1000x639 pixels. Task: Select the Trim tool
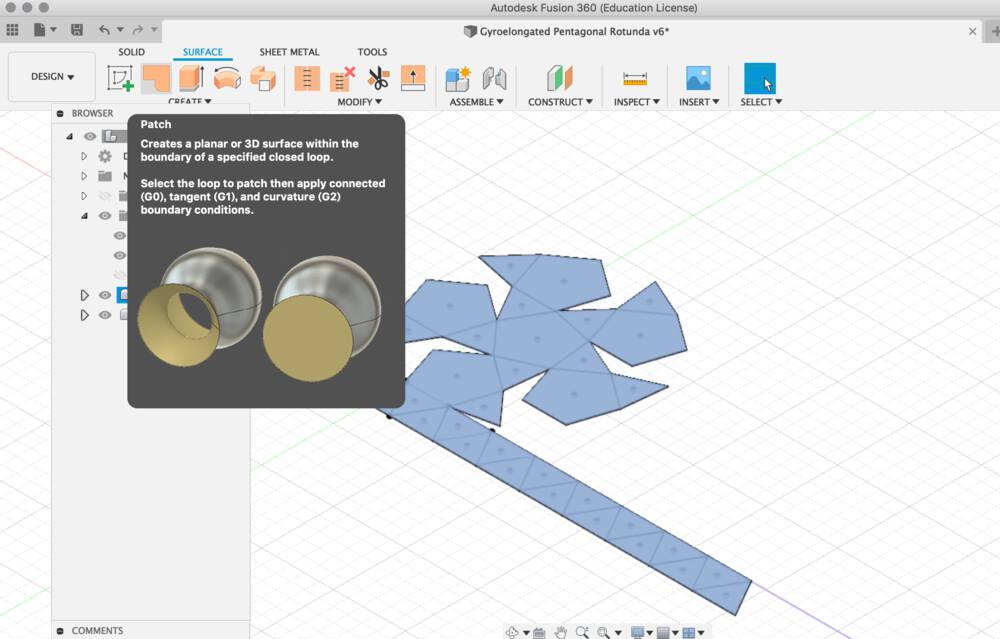point(377,78)
